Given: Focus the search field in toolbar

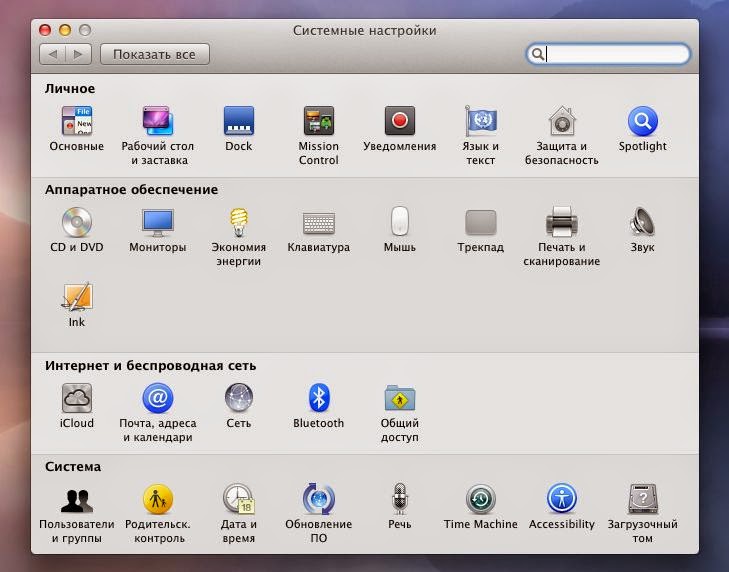Looking at the screenshot, I should click(608, 54).
